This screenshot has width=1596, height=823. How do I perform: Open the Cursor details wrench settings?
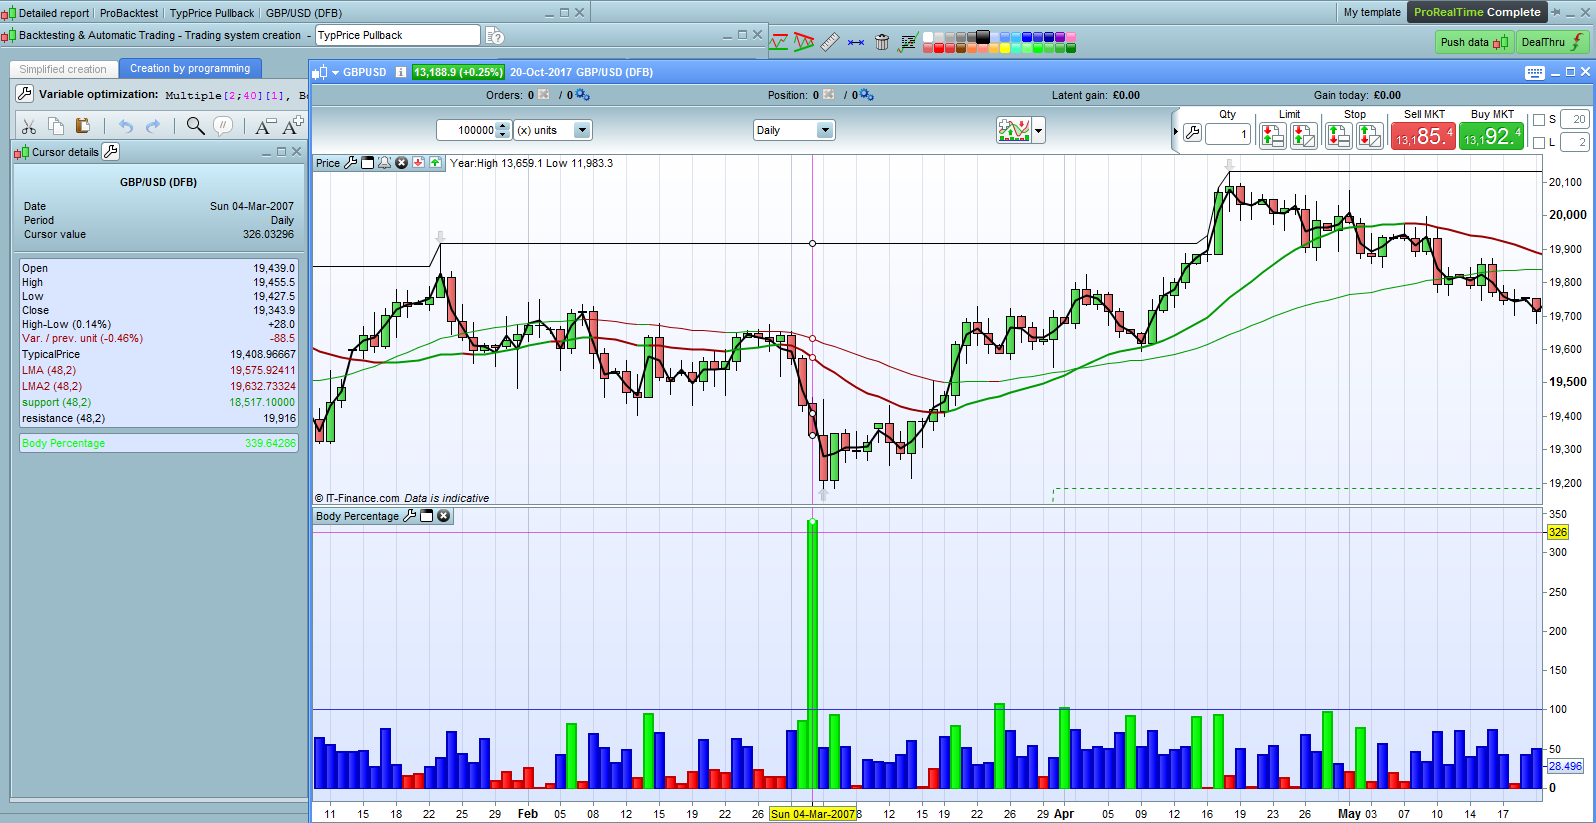coord(111,152)
